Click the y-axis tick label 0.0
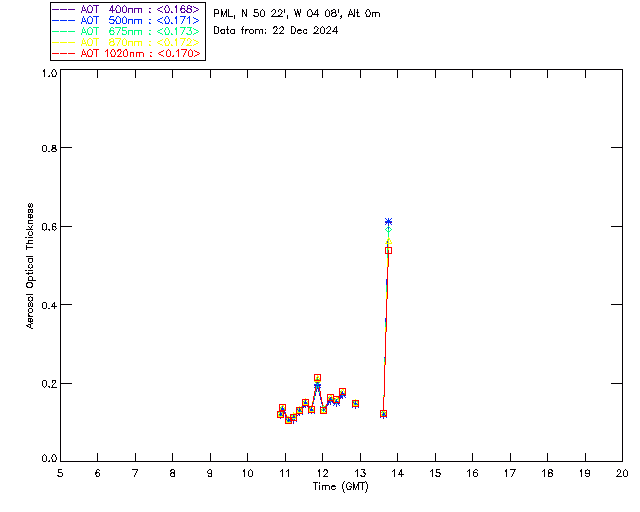The image size is (640, 512). [49, 459]
